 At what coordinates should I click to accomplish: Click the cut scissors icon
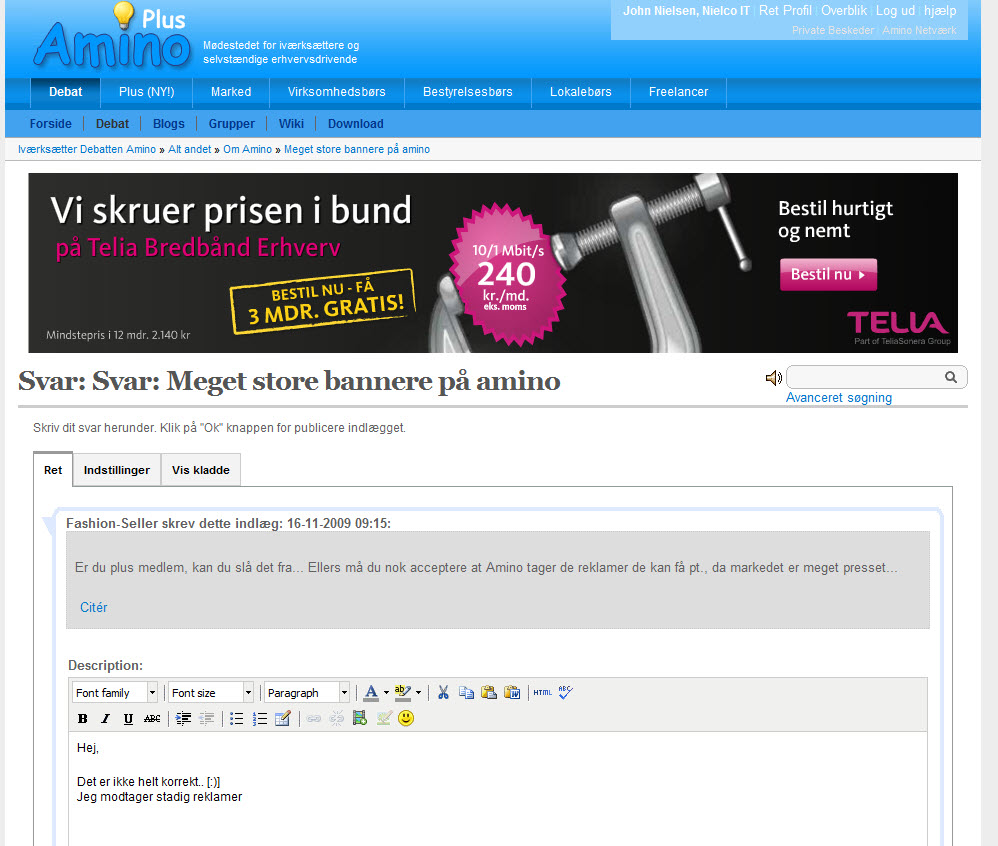pos(444,692)
